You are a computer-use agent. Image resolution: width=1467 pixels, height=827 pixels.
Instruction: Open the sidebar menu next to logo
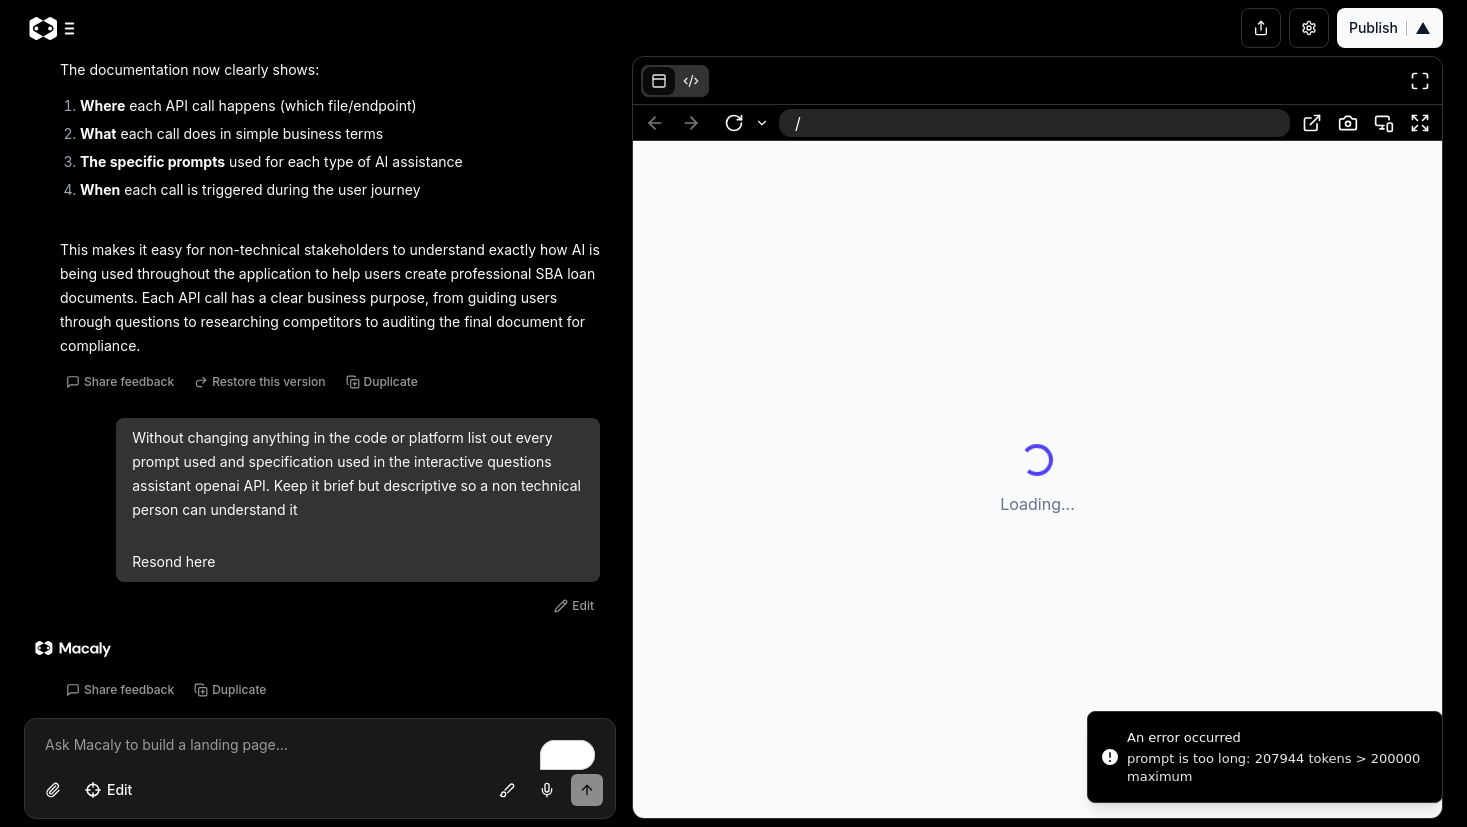[x=69, y=29]
